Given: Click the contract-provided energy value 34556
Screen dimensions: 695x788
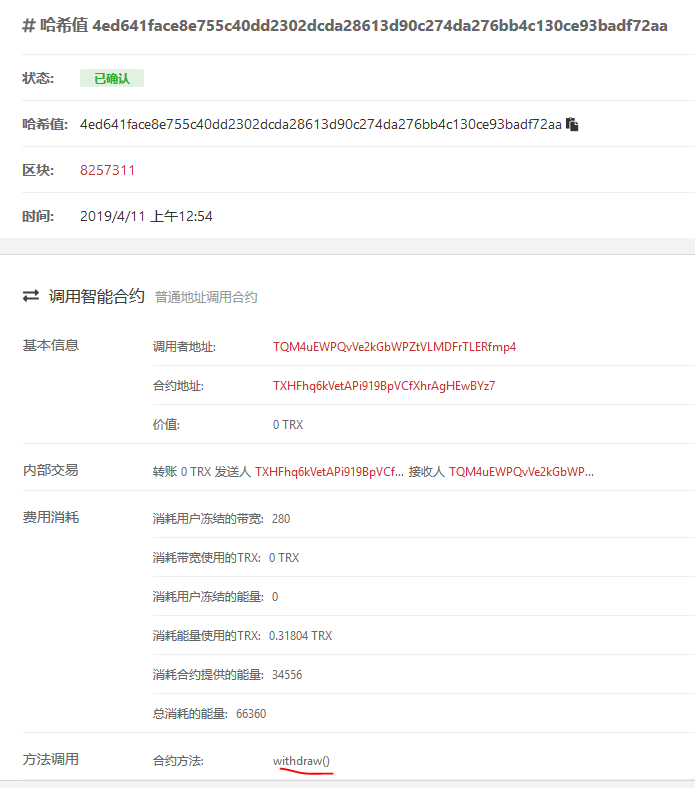Looking at the screenshot, I should tap(287, 675).
